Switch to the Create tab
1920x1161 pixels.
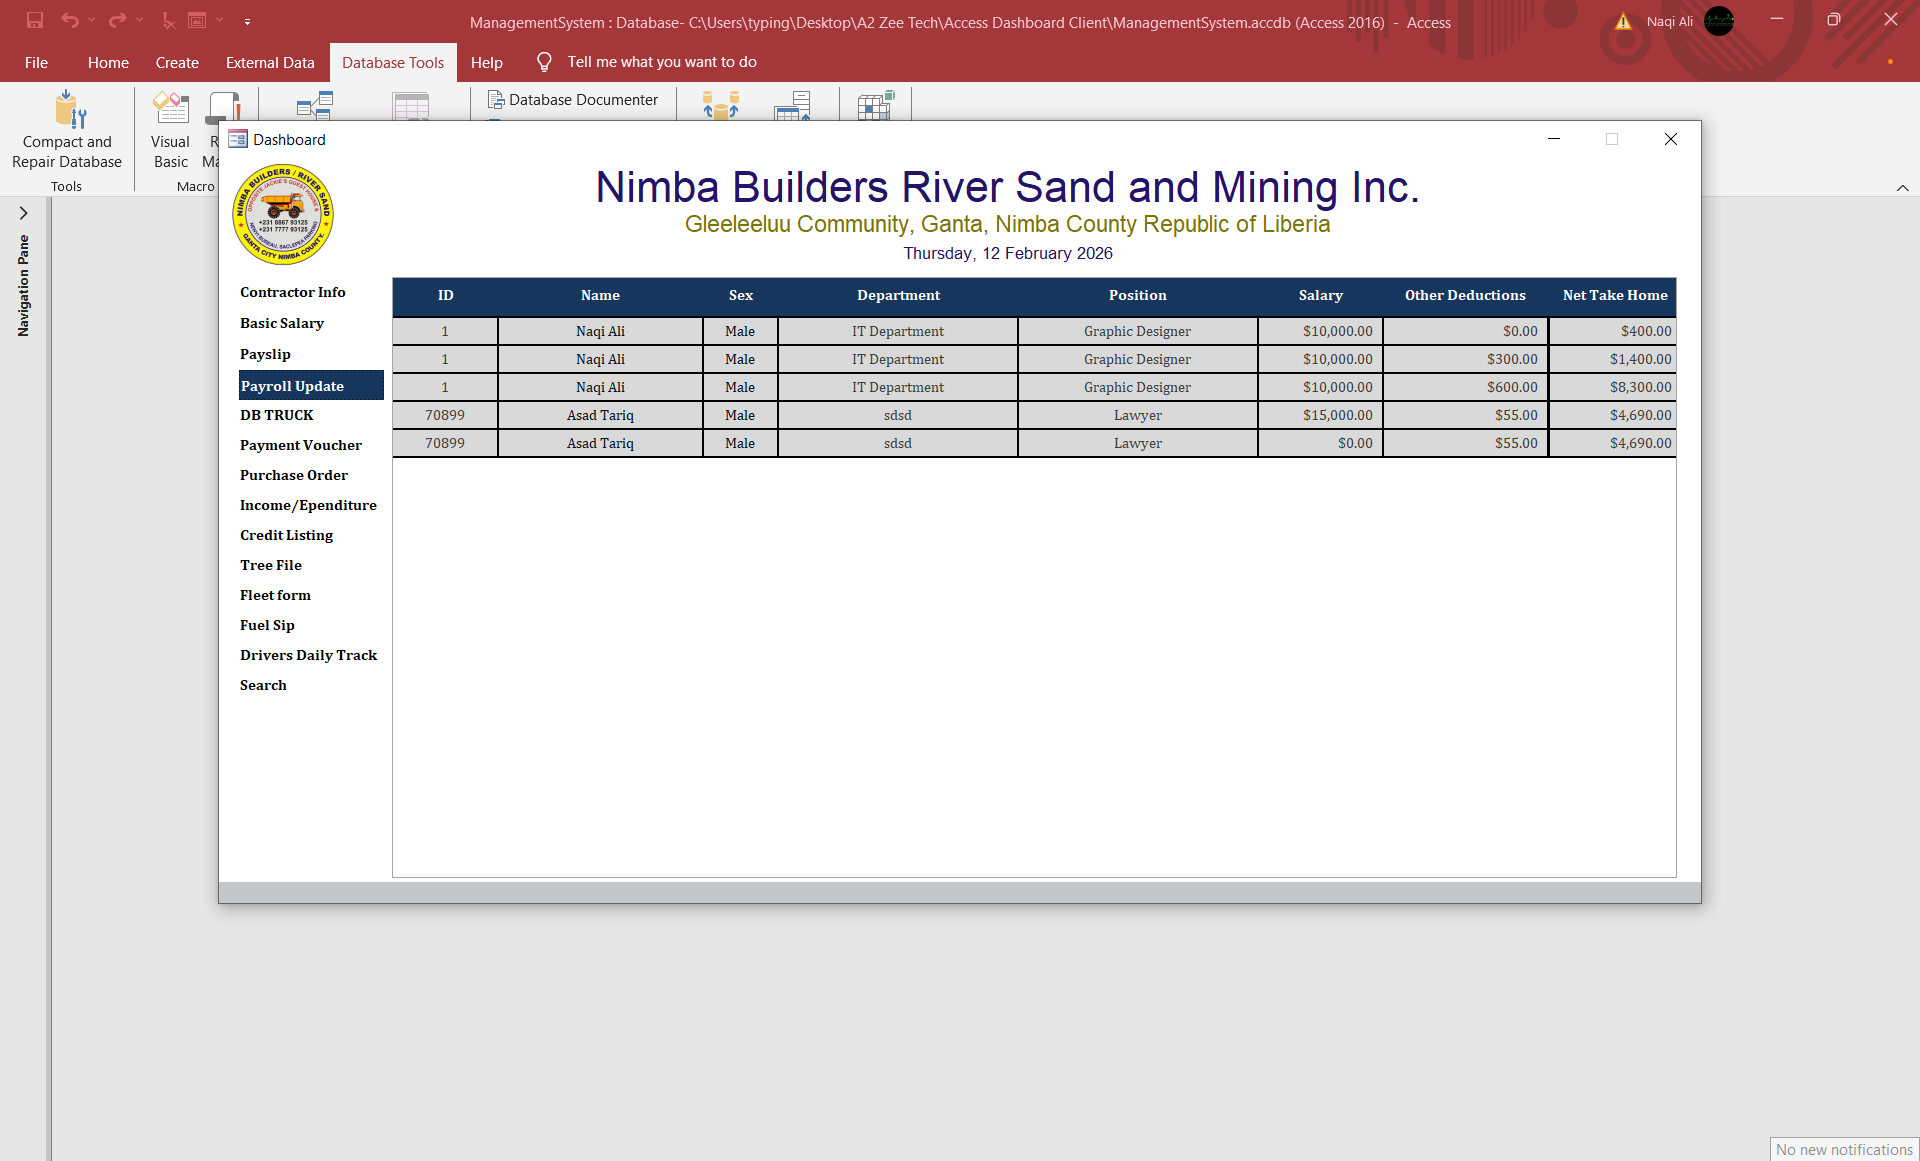tap(177, 62)
